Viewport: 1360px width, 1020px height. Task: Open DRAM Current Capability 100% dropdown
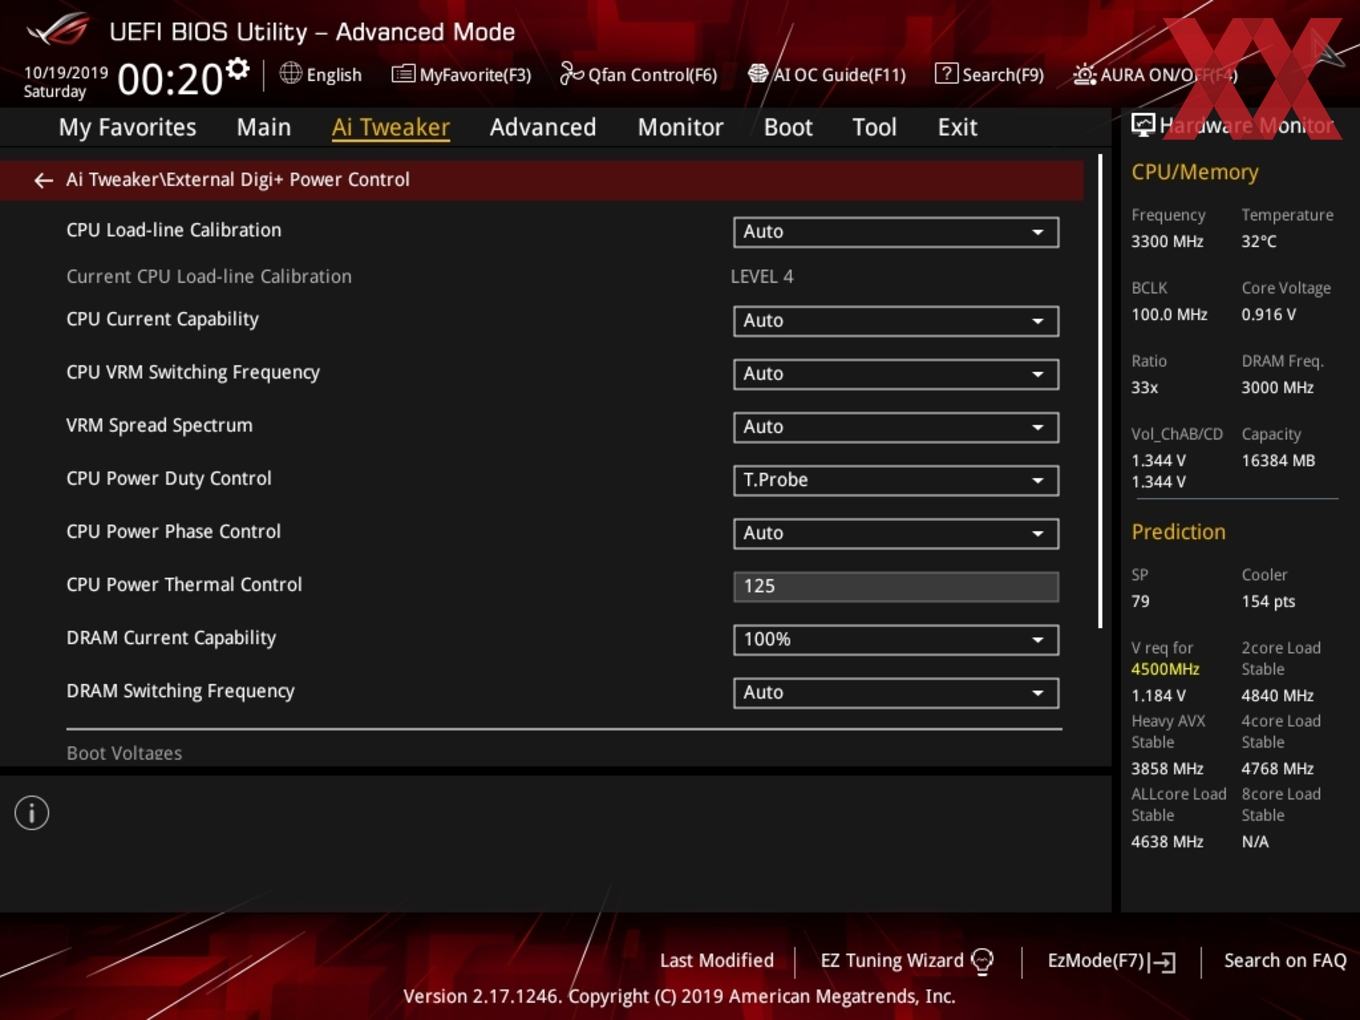tap(896, 640)
